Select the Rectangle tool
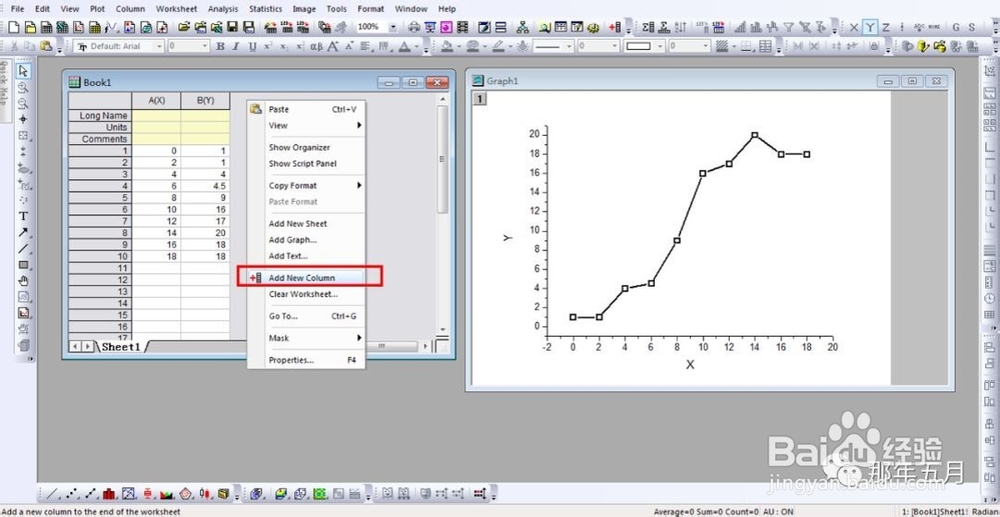Image resolution: width=1000 pixels, height=517 pixels. pyautogui.click(x=24, y=265)
